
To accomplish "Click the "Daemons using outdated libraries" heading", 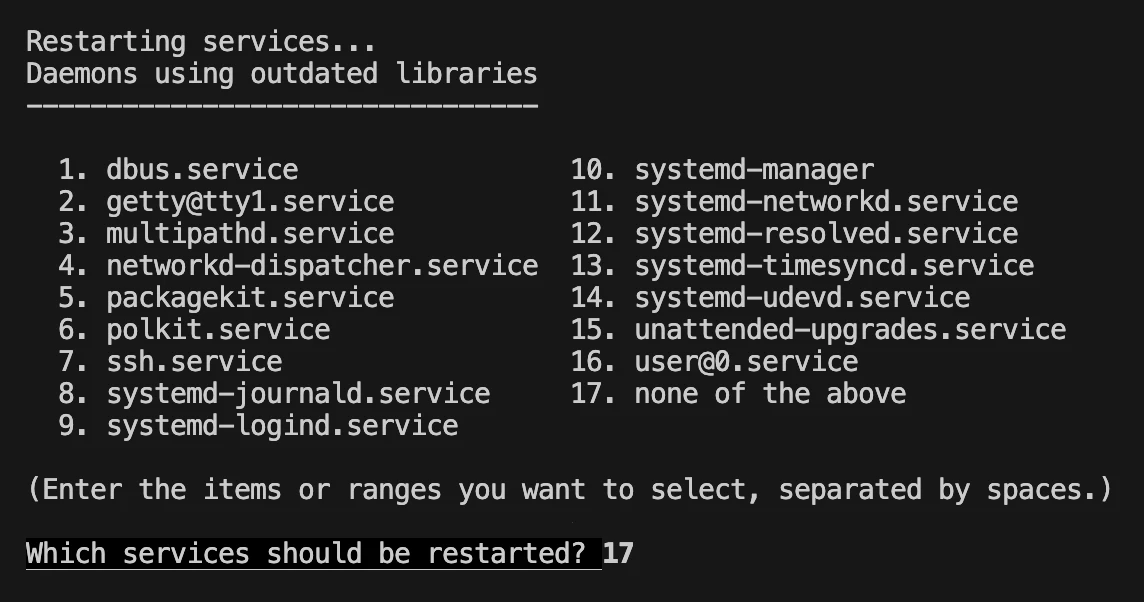I will coord(282,74).
